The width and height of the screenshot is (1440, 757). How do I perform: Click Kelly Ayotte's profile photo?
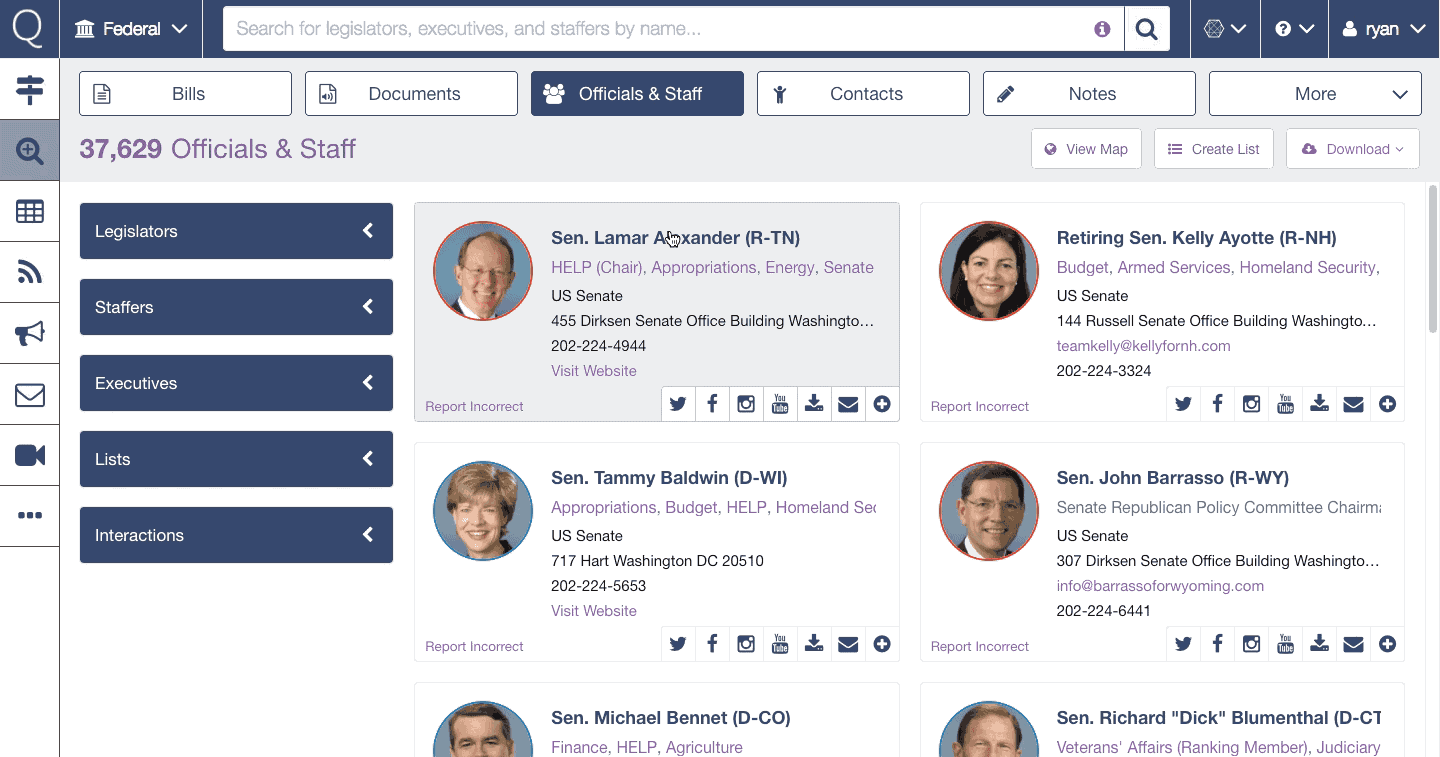click(x=989, y=271)
